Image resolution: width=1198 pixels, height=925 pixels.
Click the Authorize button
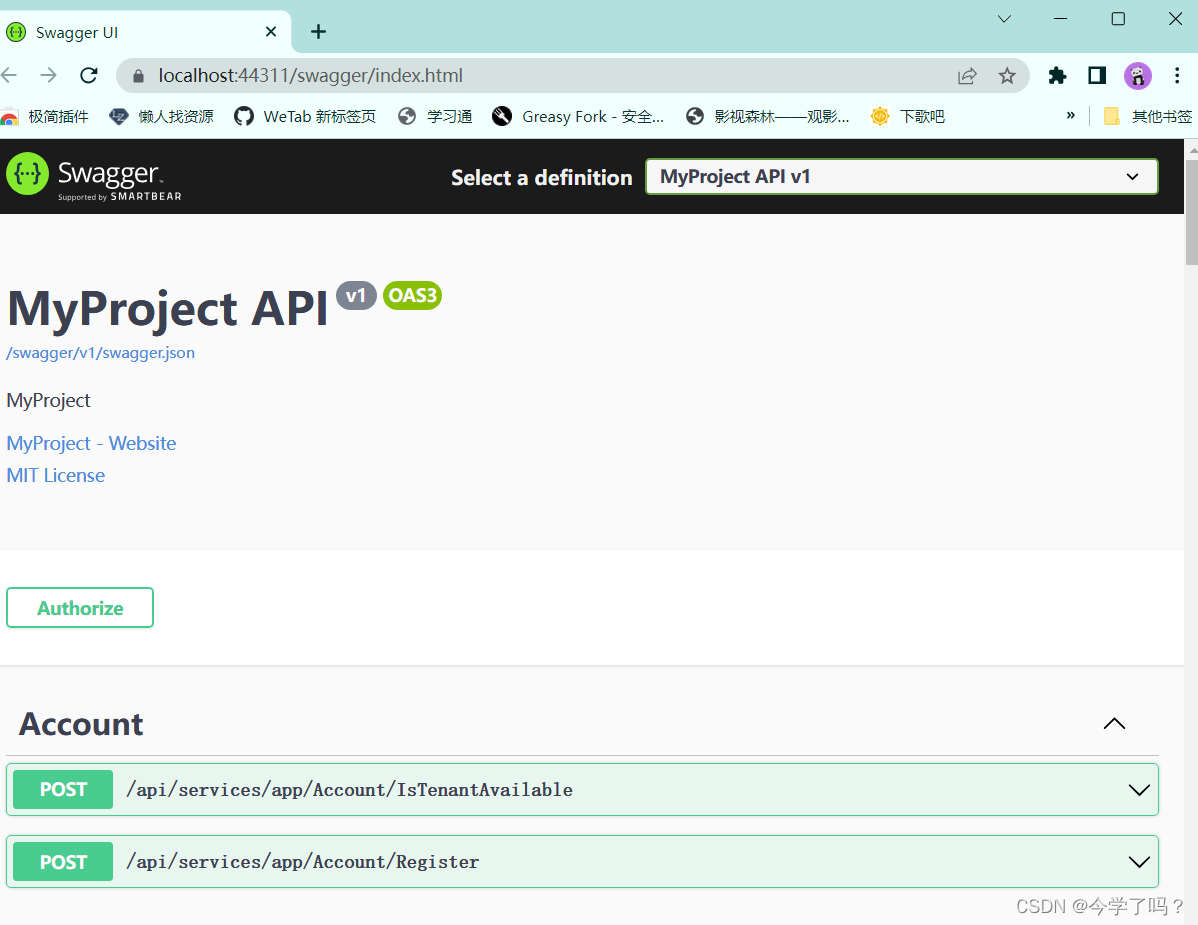(79, 607)
